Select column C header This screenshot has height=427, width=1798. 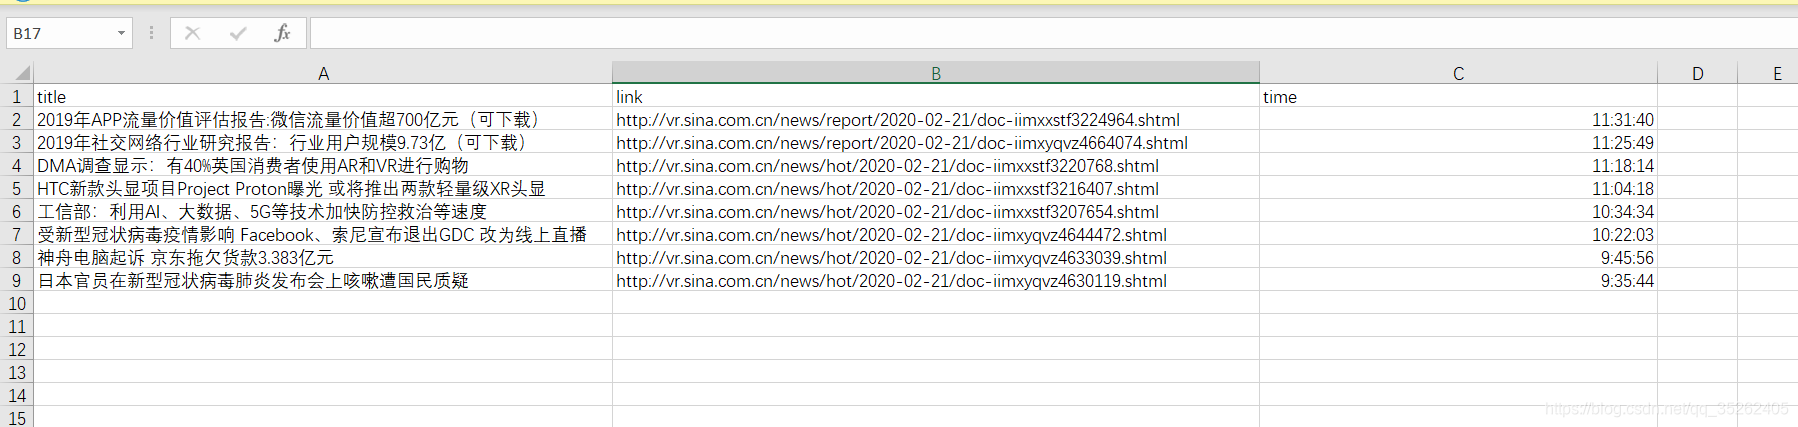tap(1458, 73)
